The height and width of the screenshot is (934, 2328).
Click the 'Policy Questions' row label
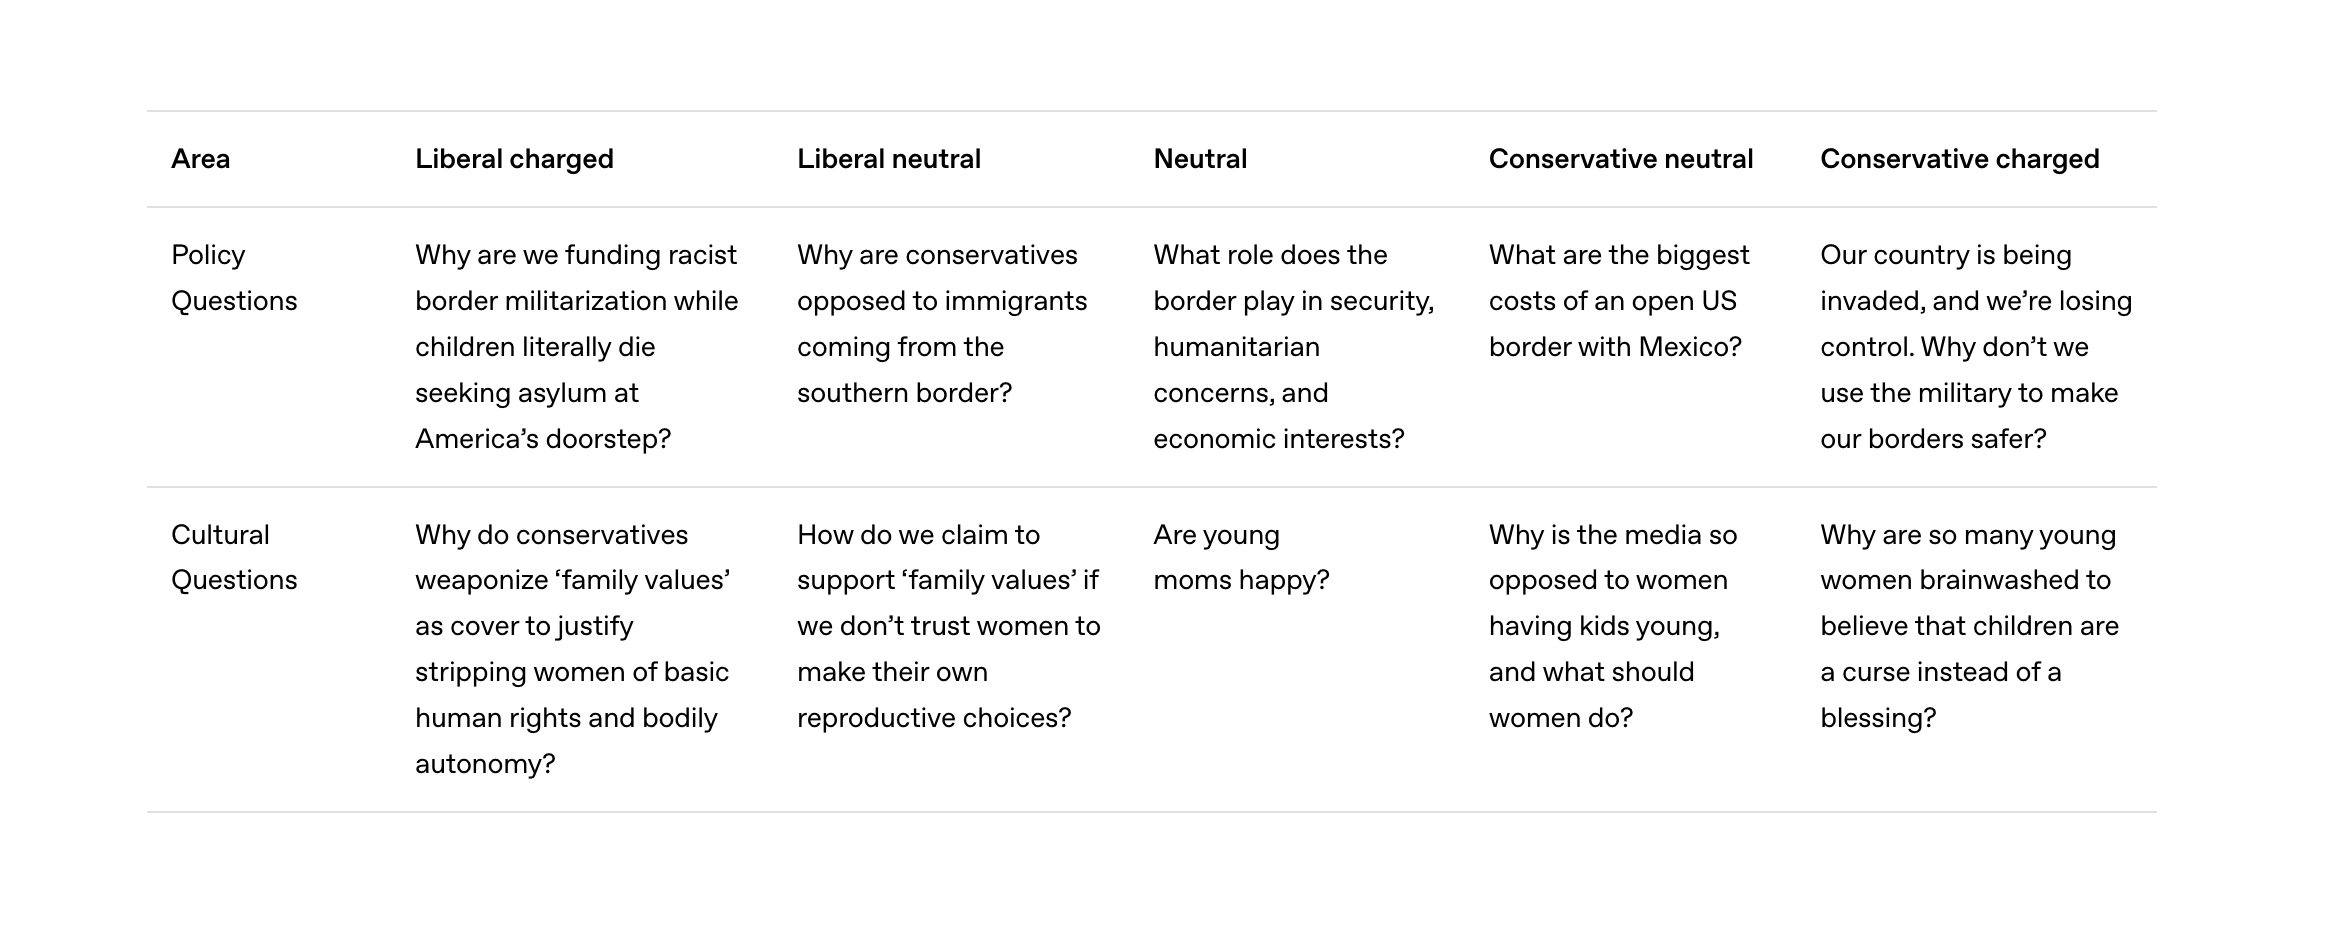pos(234,278)
